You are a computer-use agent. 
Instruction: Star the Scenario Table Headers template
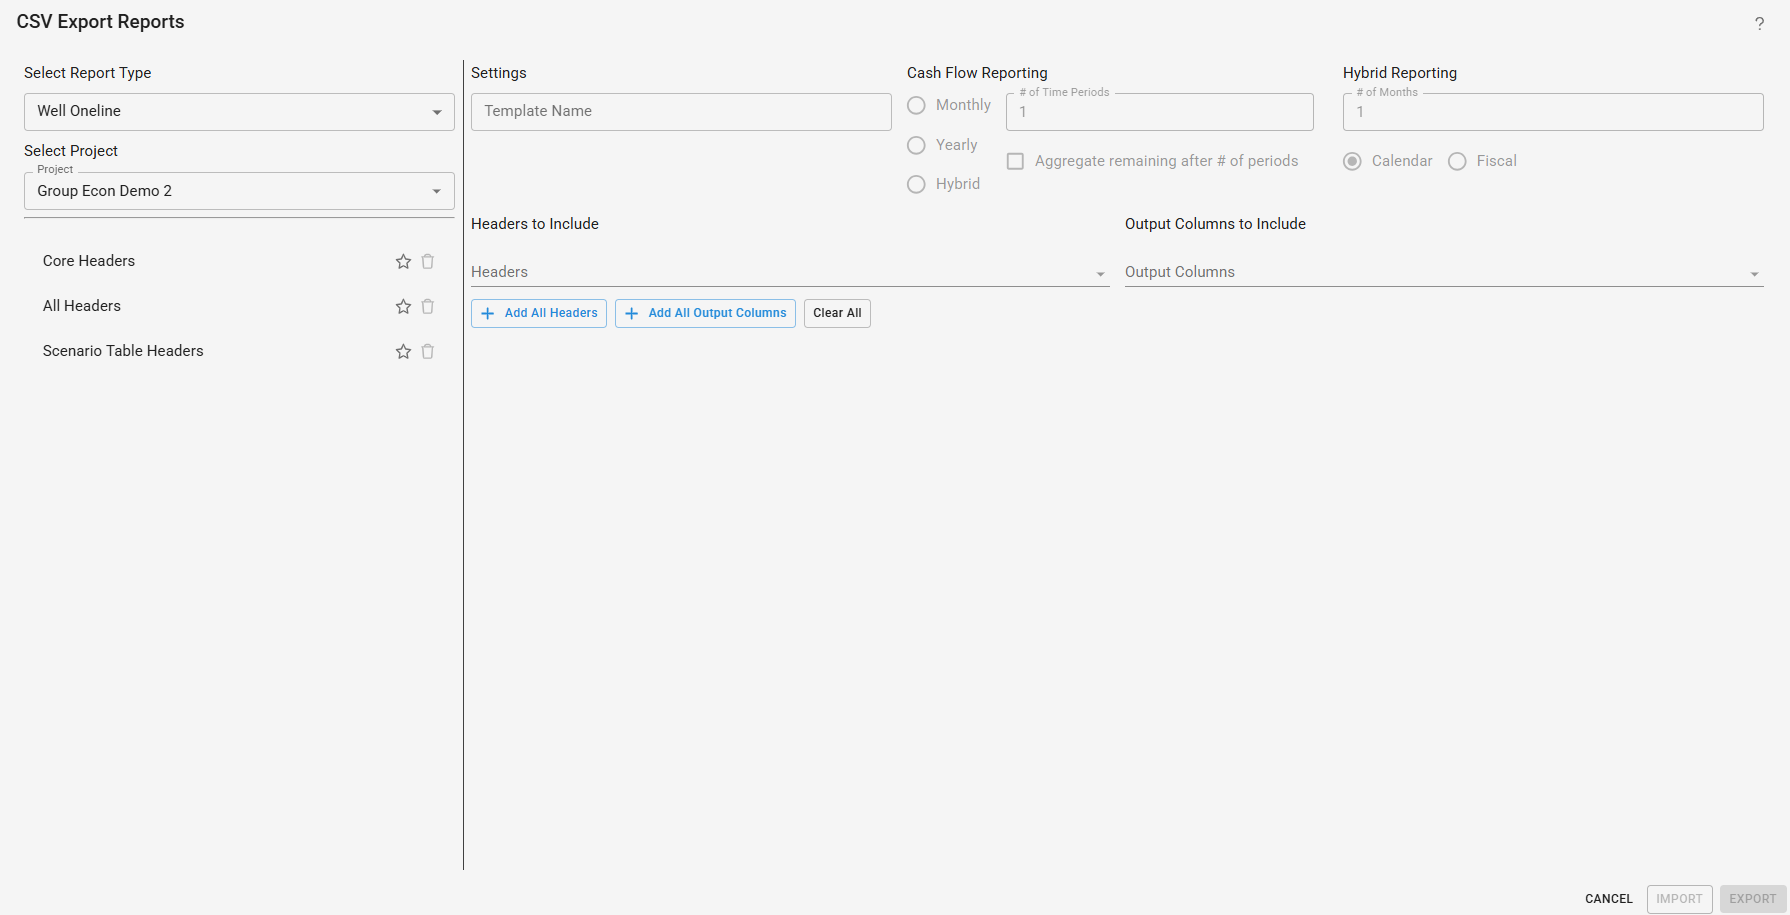coord(403,352)
